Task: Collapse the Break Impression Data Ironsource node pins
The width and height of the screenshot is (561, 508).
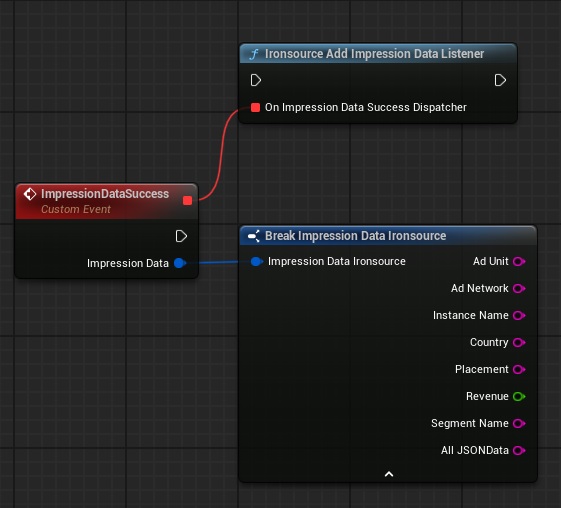Action: (x=389, y=474)
